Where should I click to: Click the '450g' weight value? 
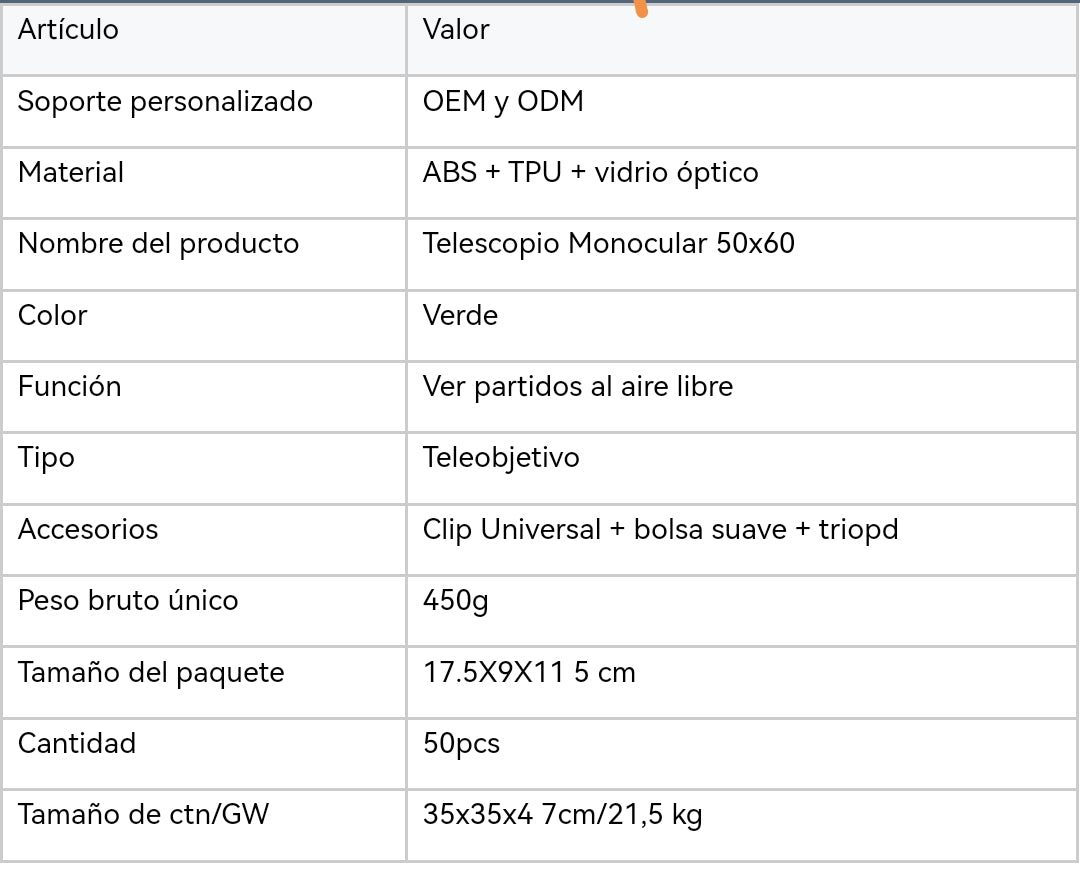(455, 601)
